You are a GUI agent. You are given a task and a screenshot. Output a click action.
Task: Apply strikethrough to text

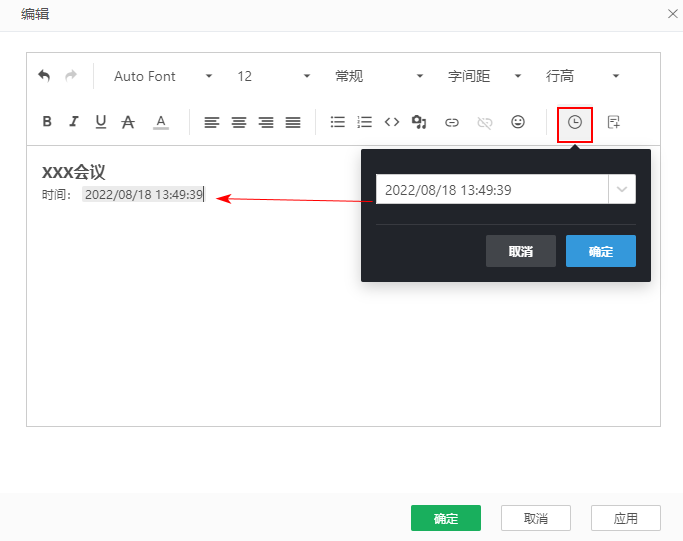click(x=128, y=122)
